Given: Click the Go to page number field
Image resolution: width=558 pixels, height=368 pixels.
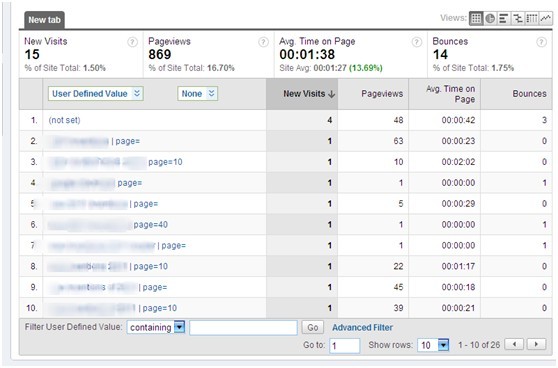Looking at the screenshot, I should pyautogui.click(x=345, y=346).
